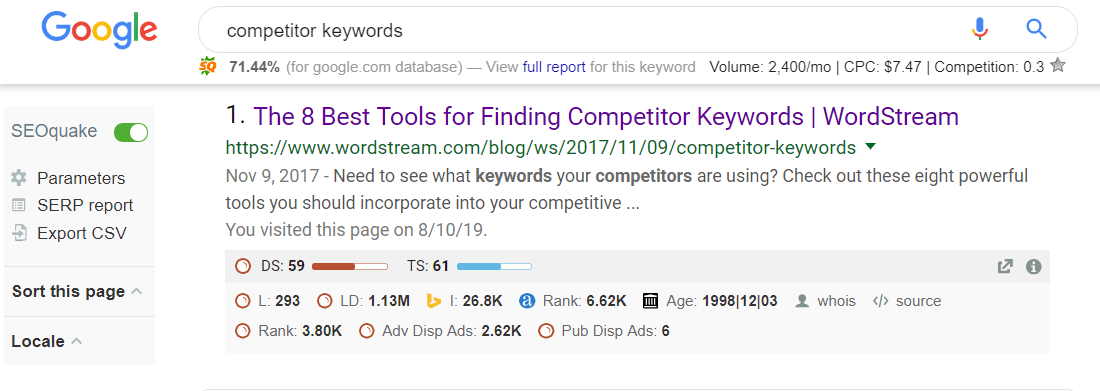Click the blue magnifier search icon
This screenshot has width=1100, height=391.
1036,29
